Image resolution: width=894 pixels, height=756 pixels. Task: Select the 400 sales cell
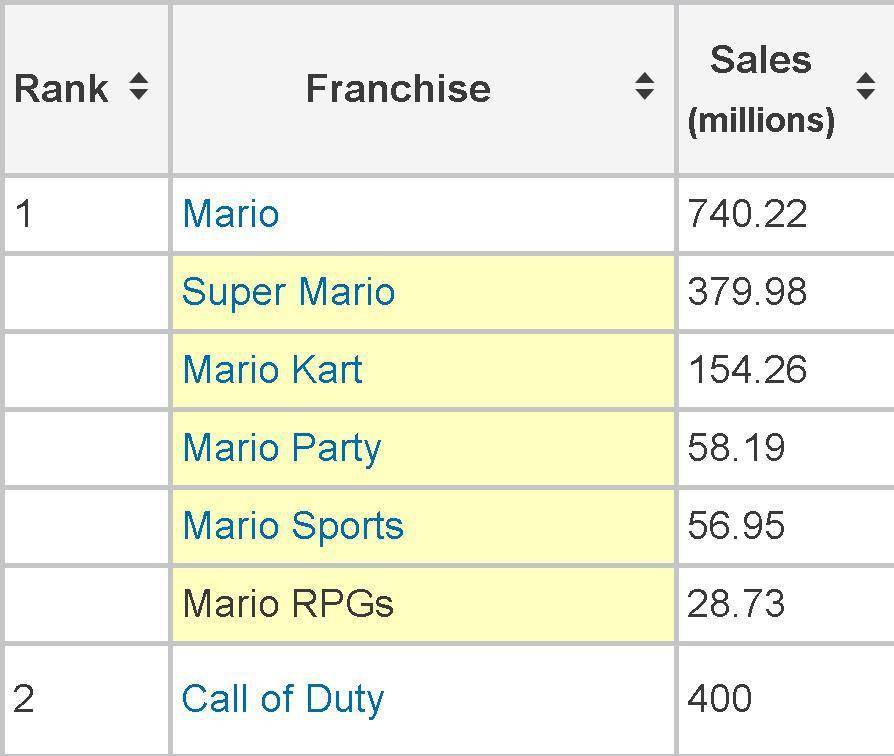(x=786, y=700)
